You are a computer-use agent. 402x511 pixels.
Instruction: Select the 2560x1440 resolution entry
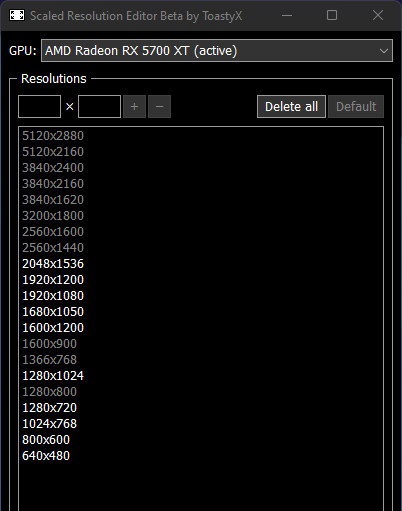[x=53, y=248]
